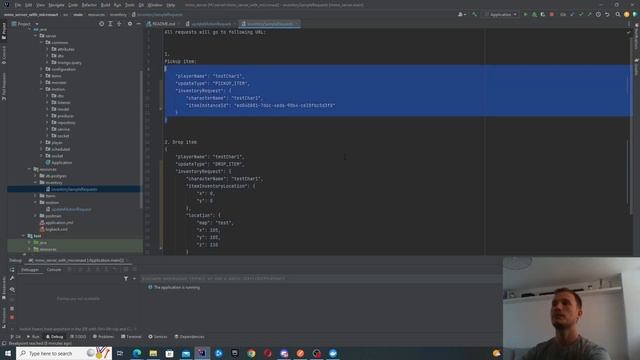Expand the postman folder in the project tree
Screen dimensions: 640x360
36,216
